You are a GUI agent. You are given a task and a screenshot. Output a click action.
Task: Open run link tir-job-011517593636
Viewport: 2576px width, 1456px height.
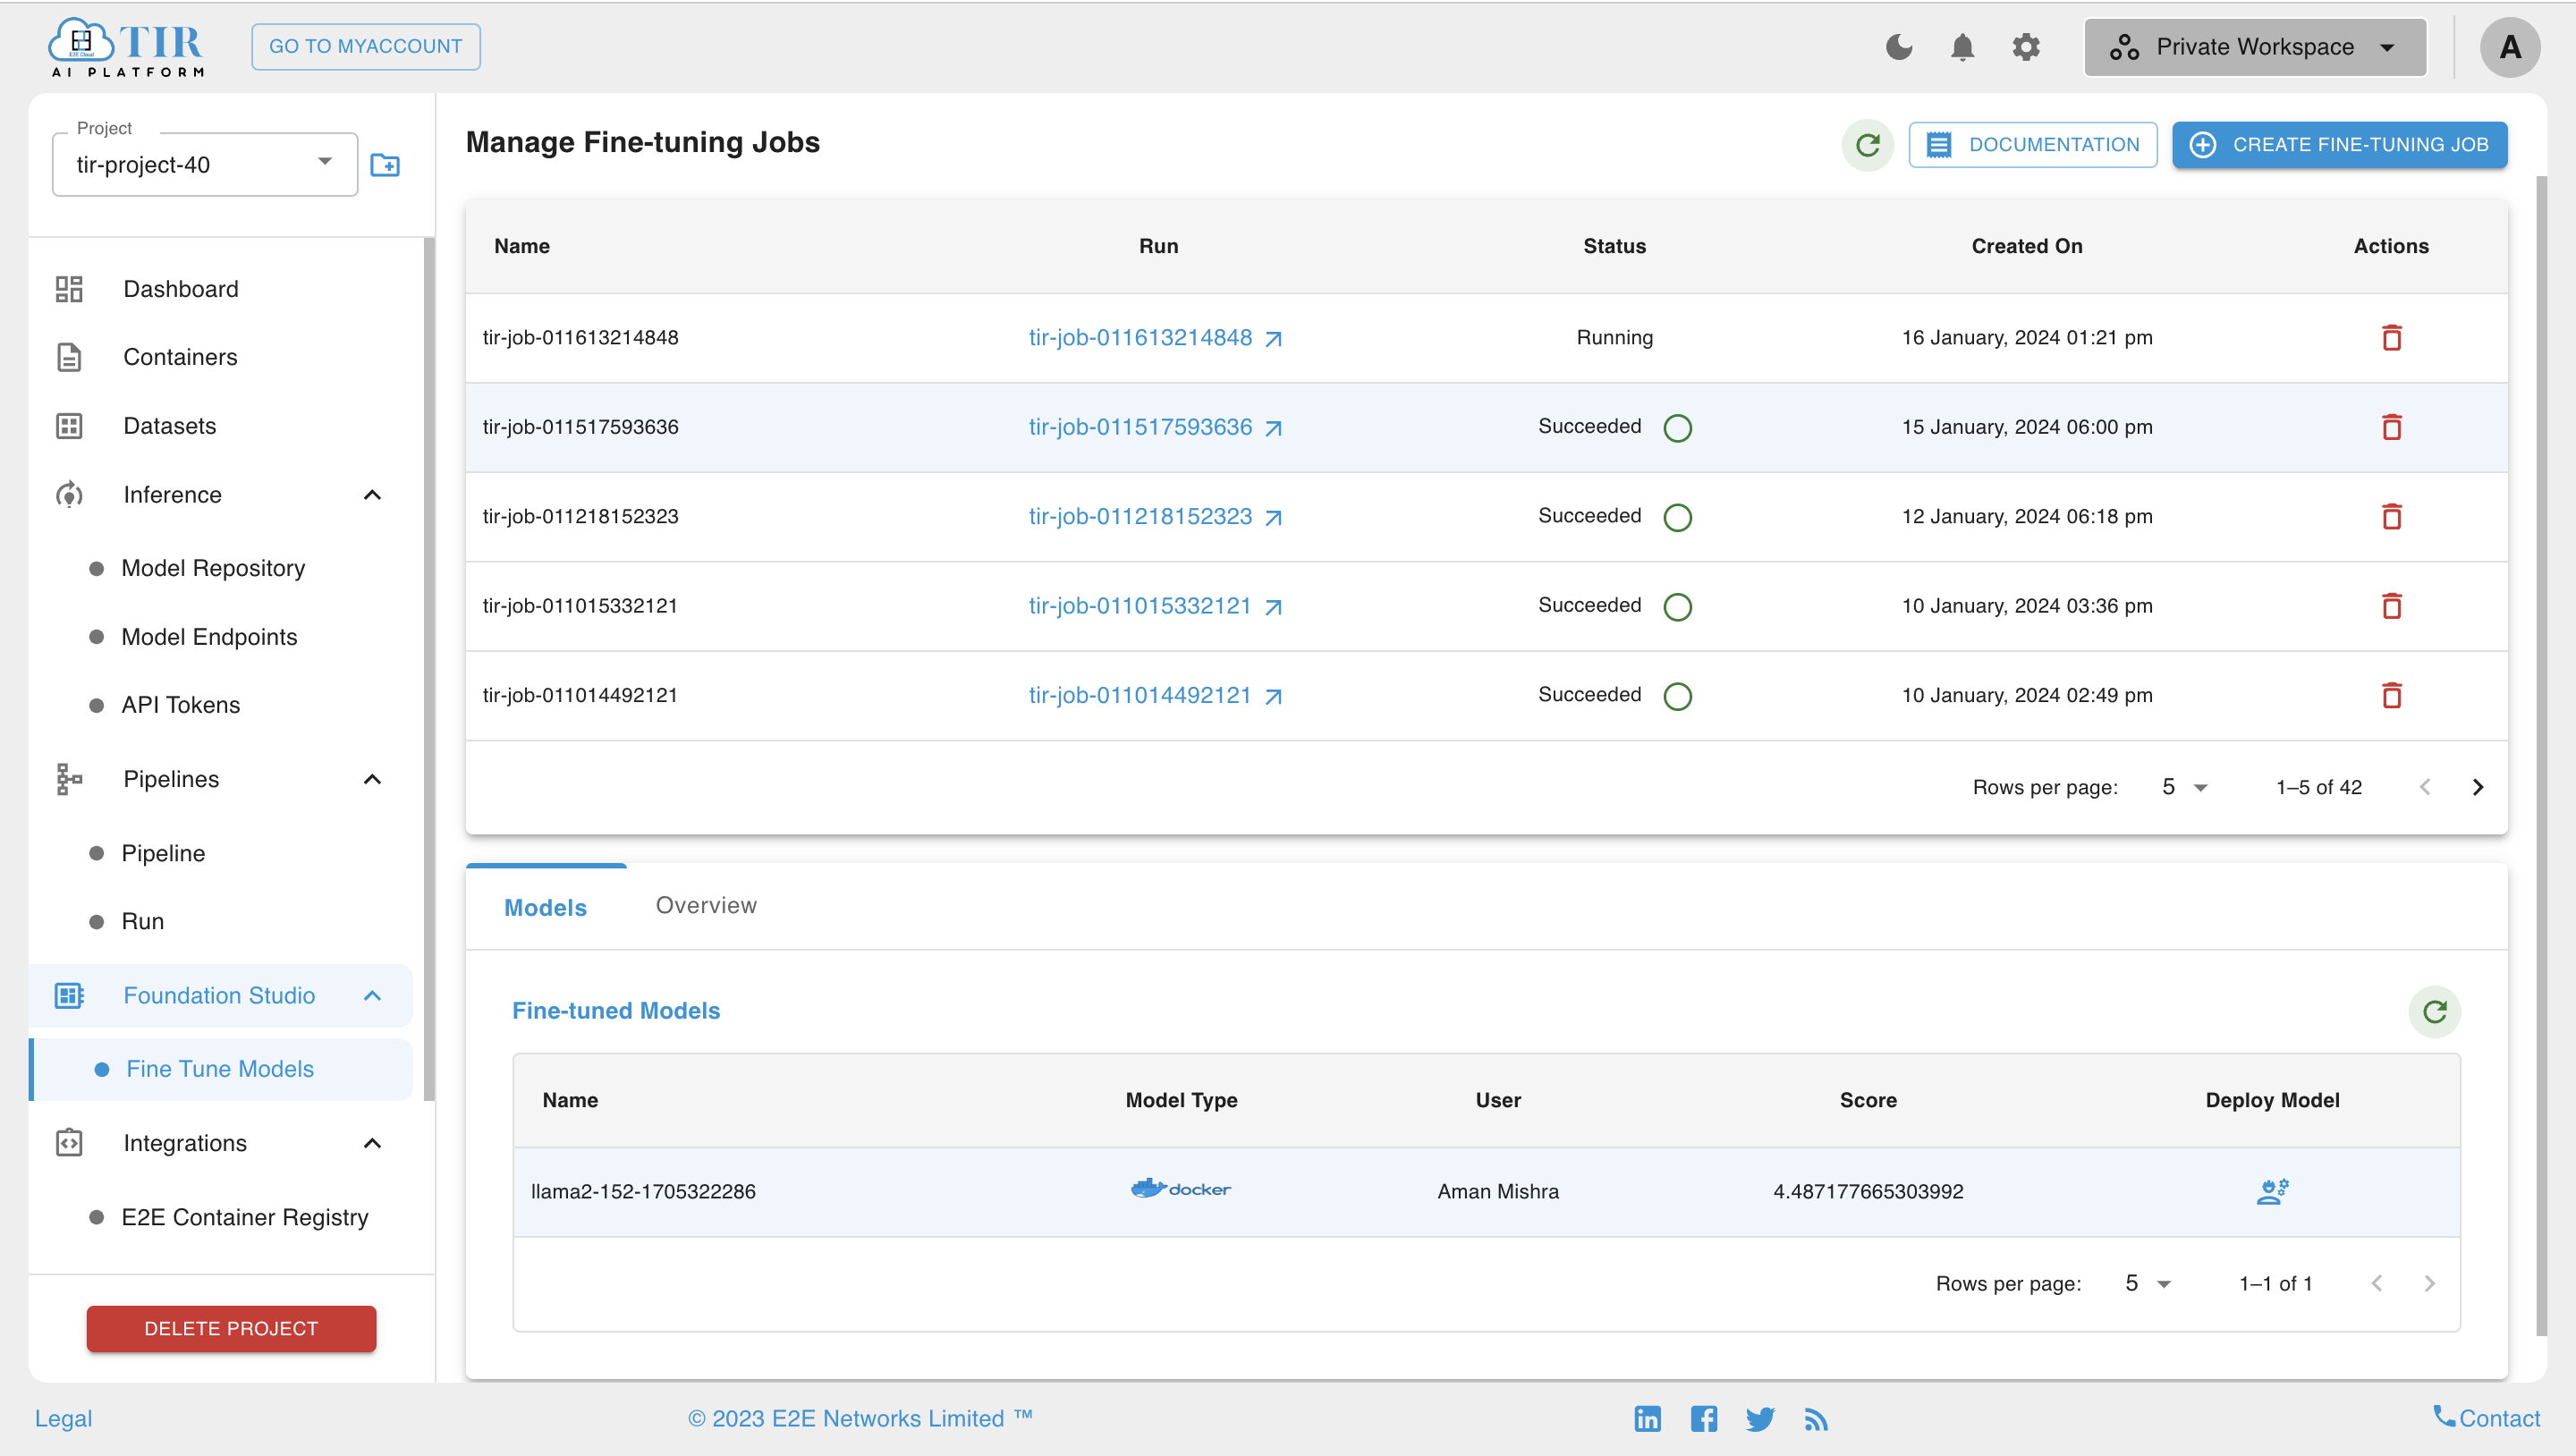click(1155, 427)
